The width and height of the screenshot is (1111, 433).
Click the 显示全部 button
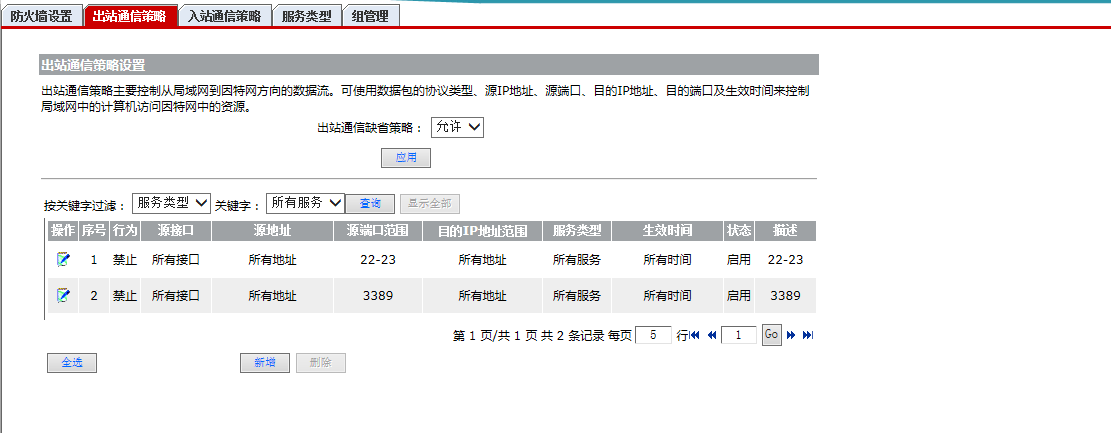pos(429,203)
